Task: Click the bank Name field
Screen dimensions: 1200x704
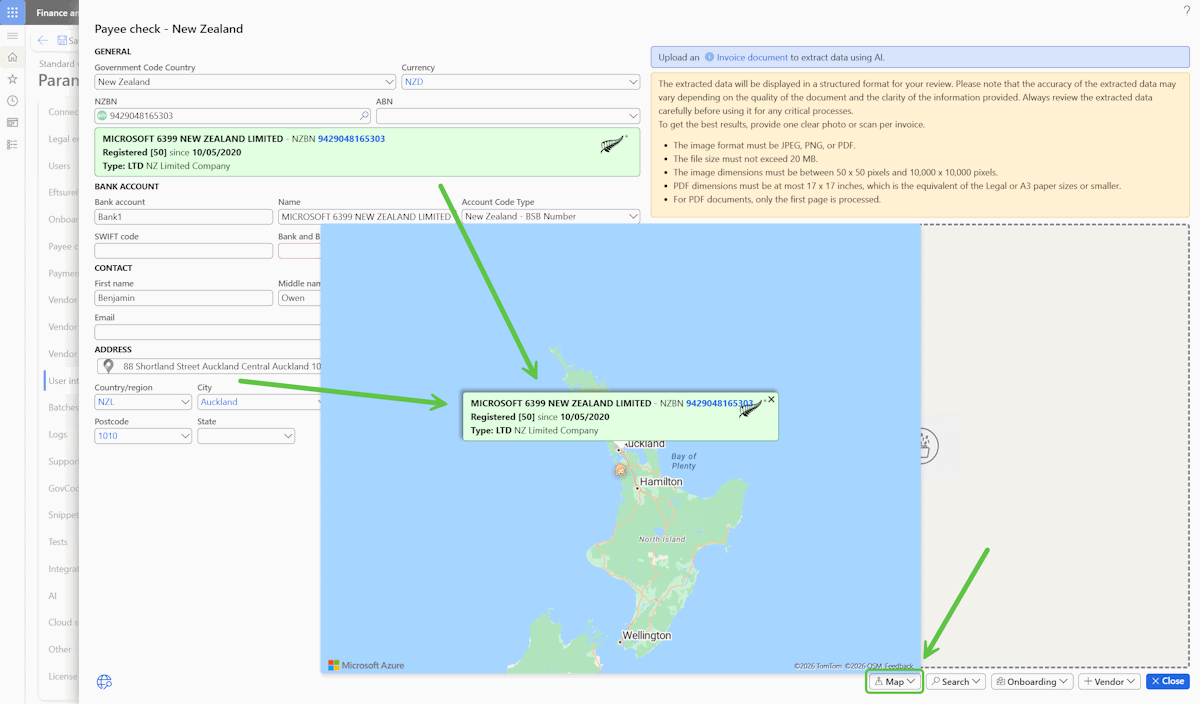Action: [x=367, y=216]
